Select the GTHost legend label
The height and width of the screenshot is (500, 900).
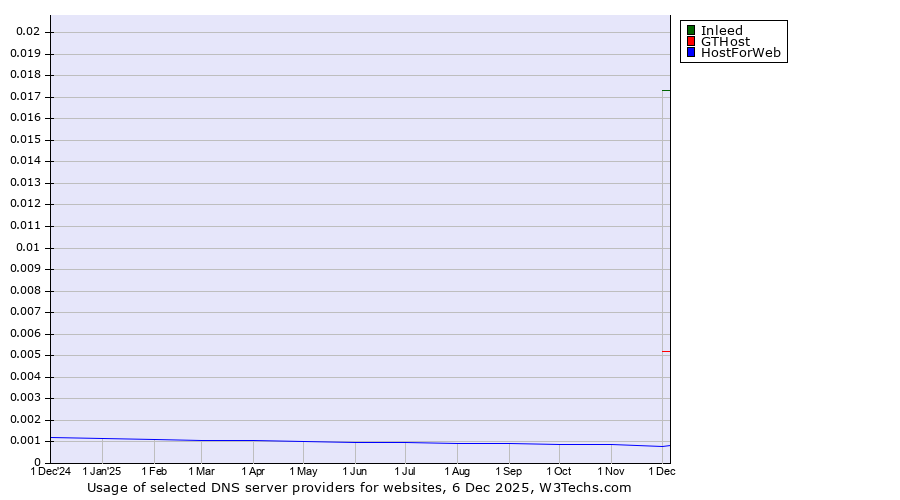point(725,42)
